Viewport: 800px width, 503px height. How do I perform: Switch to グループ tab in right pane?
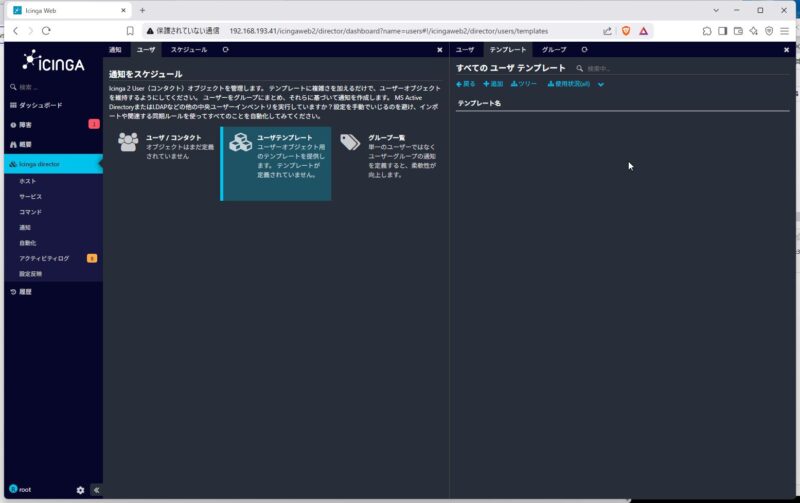554,49
